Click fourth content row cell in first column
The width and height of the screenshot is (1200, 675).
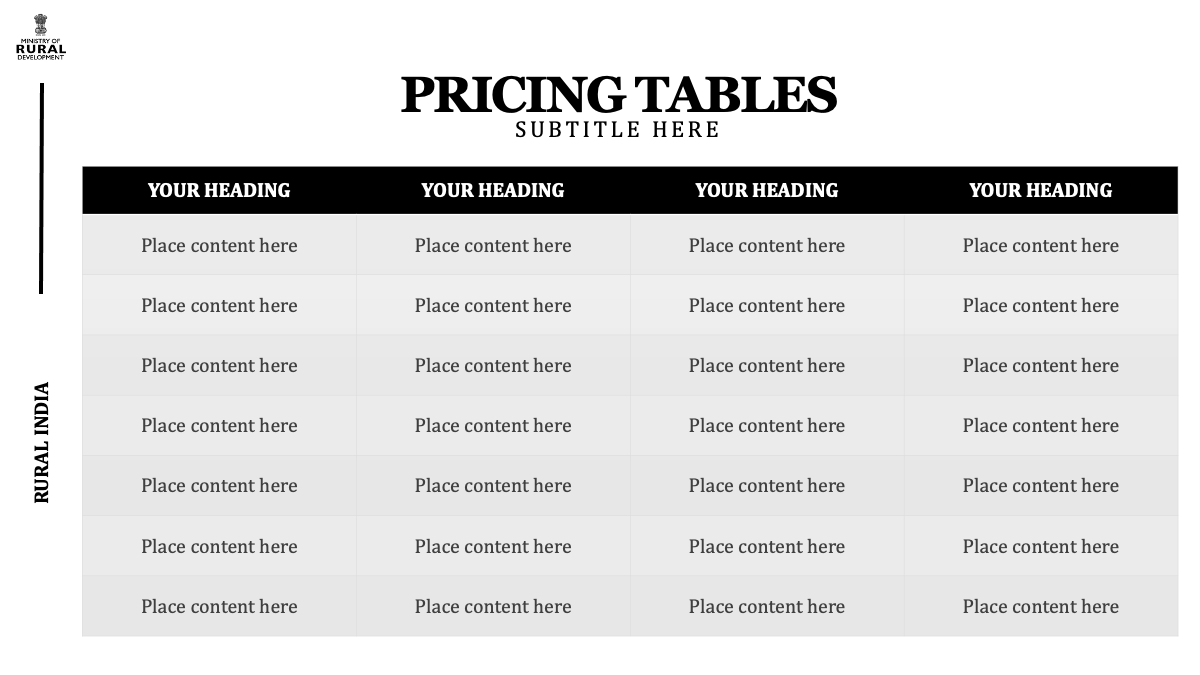click(x=219, y=425)
